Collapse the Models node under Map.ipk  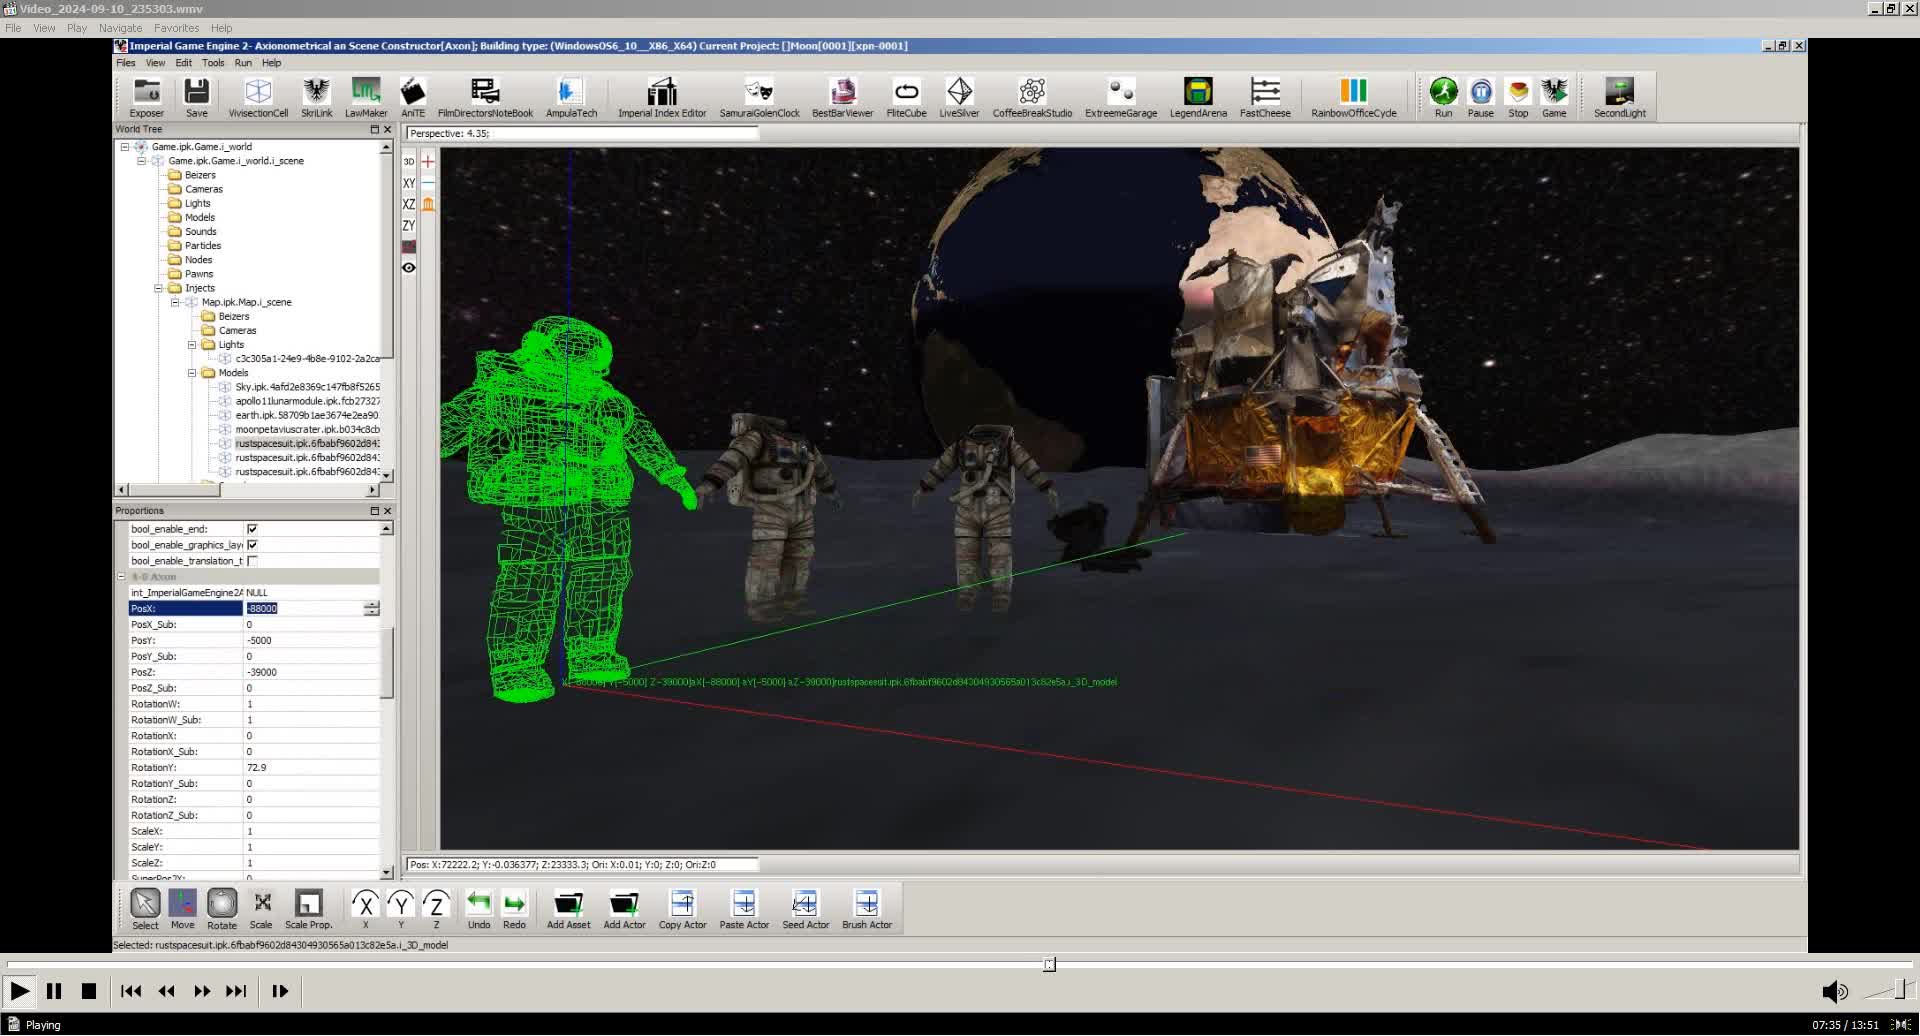point(192,373)
